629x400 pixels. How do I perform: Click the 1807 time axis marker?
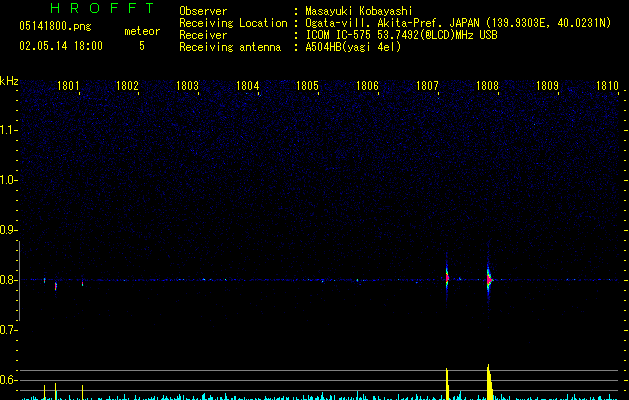click(427, 86)
